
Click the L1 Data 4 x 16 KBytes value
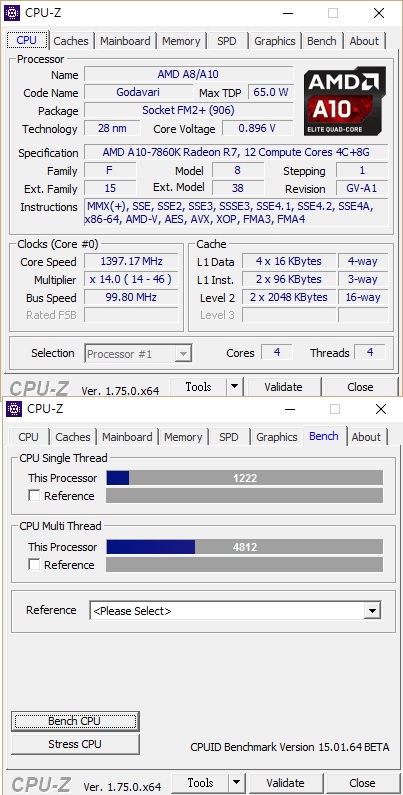pyautogui.click(x=288, y=261)
